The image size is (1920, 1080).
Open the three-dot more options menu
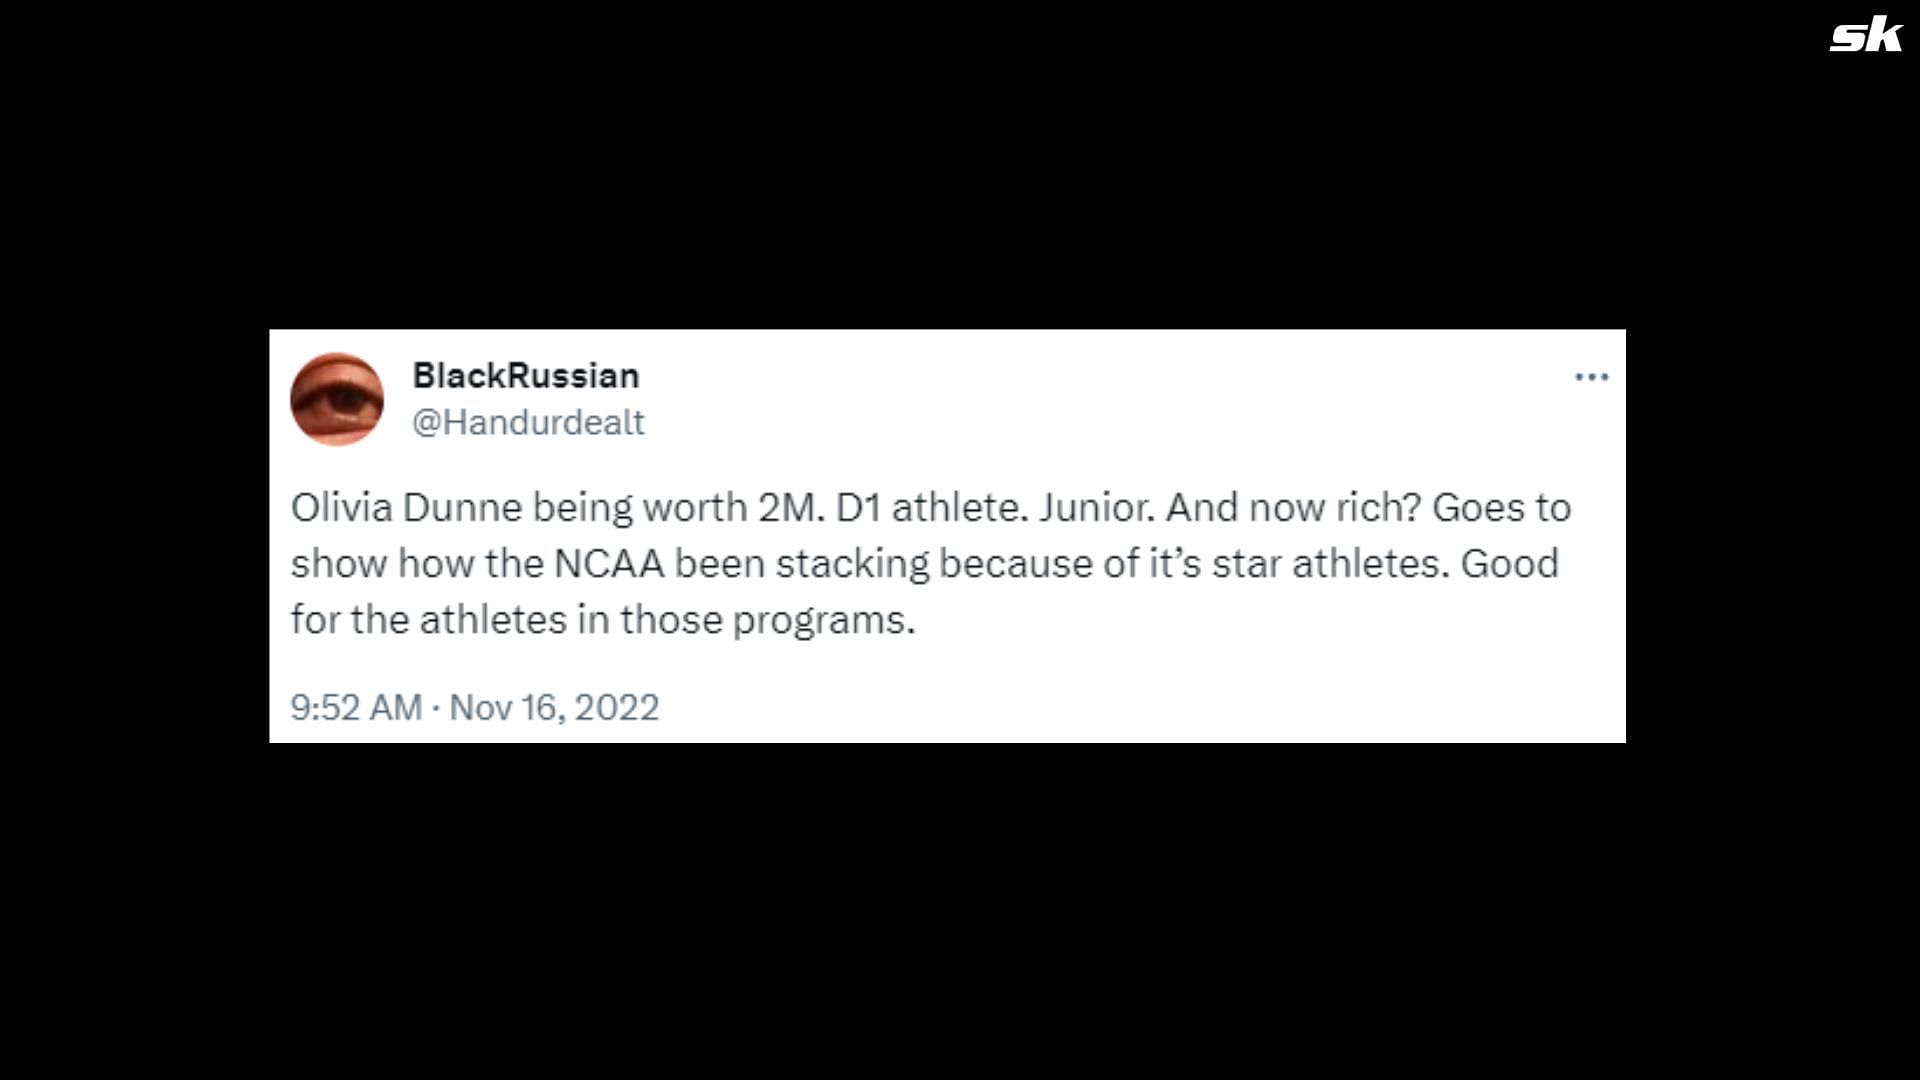pyautogui.click(x=1591, y=377)
